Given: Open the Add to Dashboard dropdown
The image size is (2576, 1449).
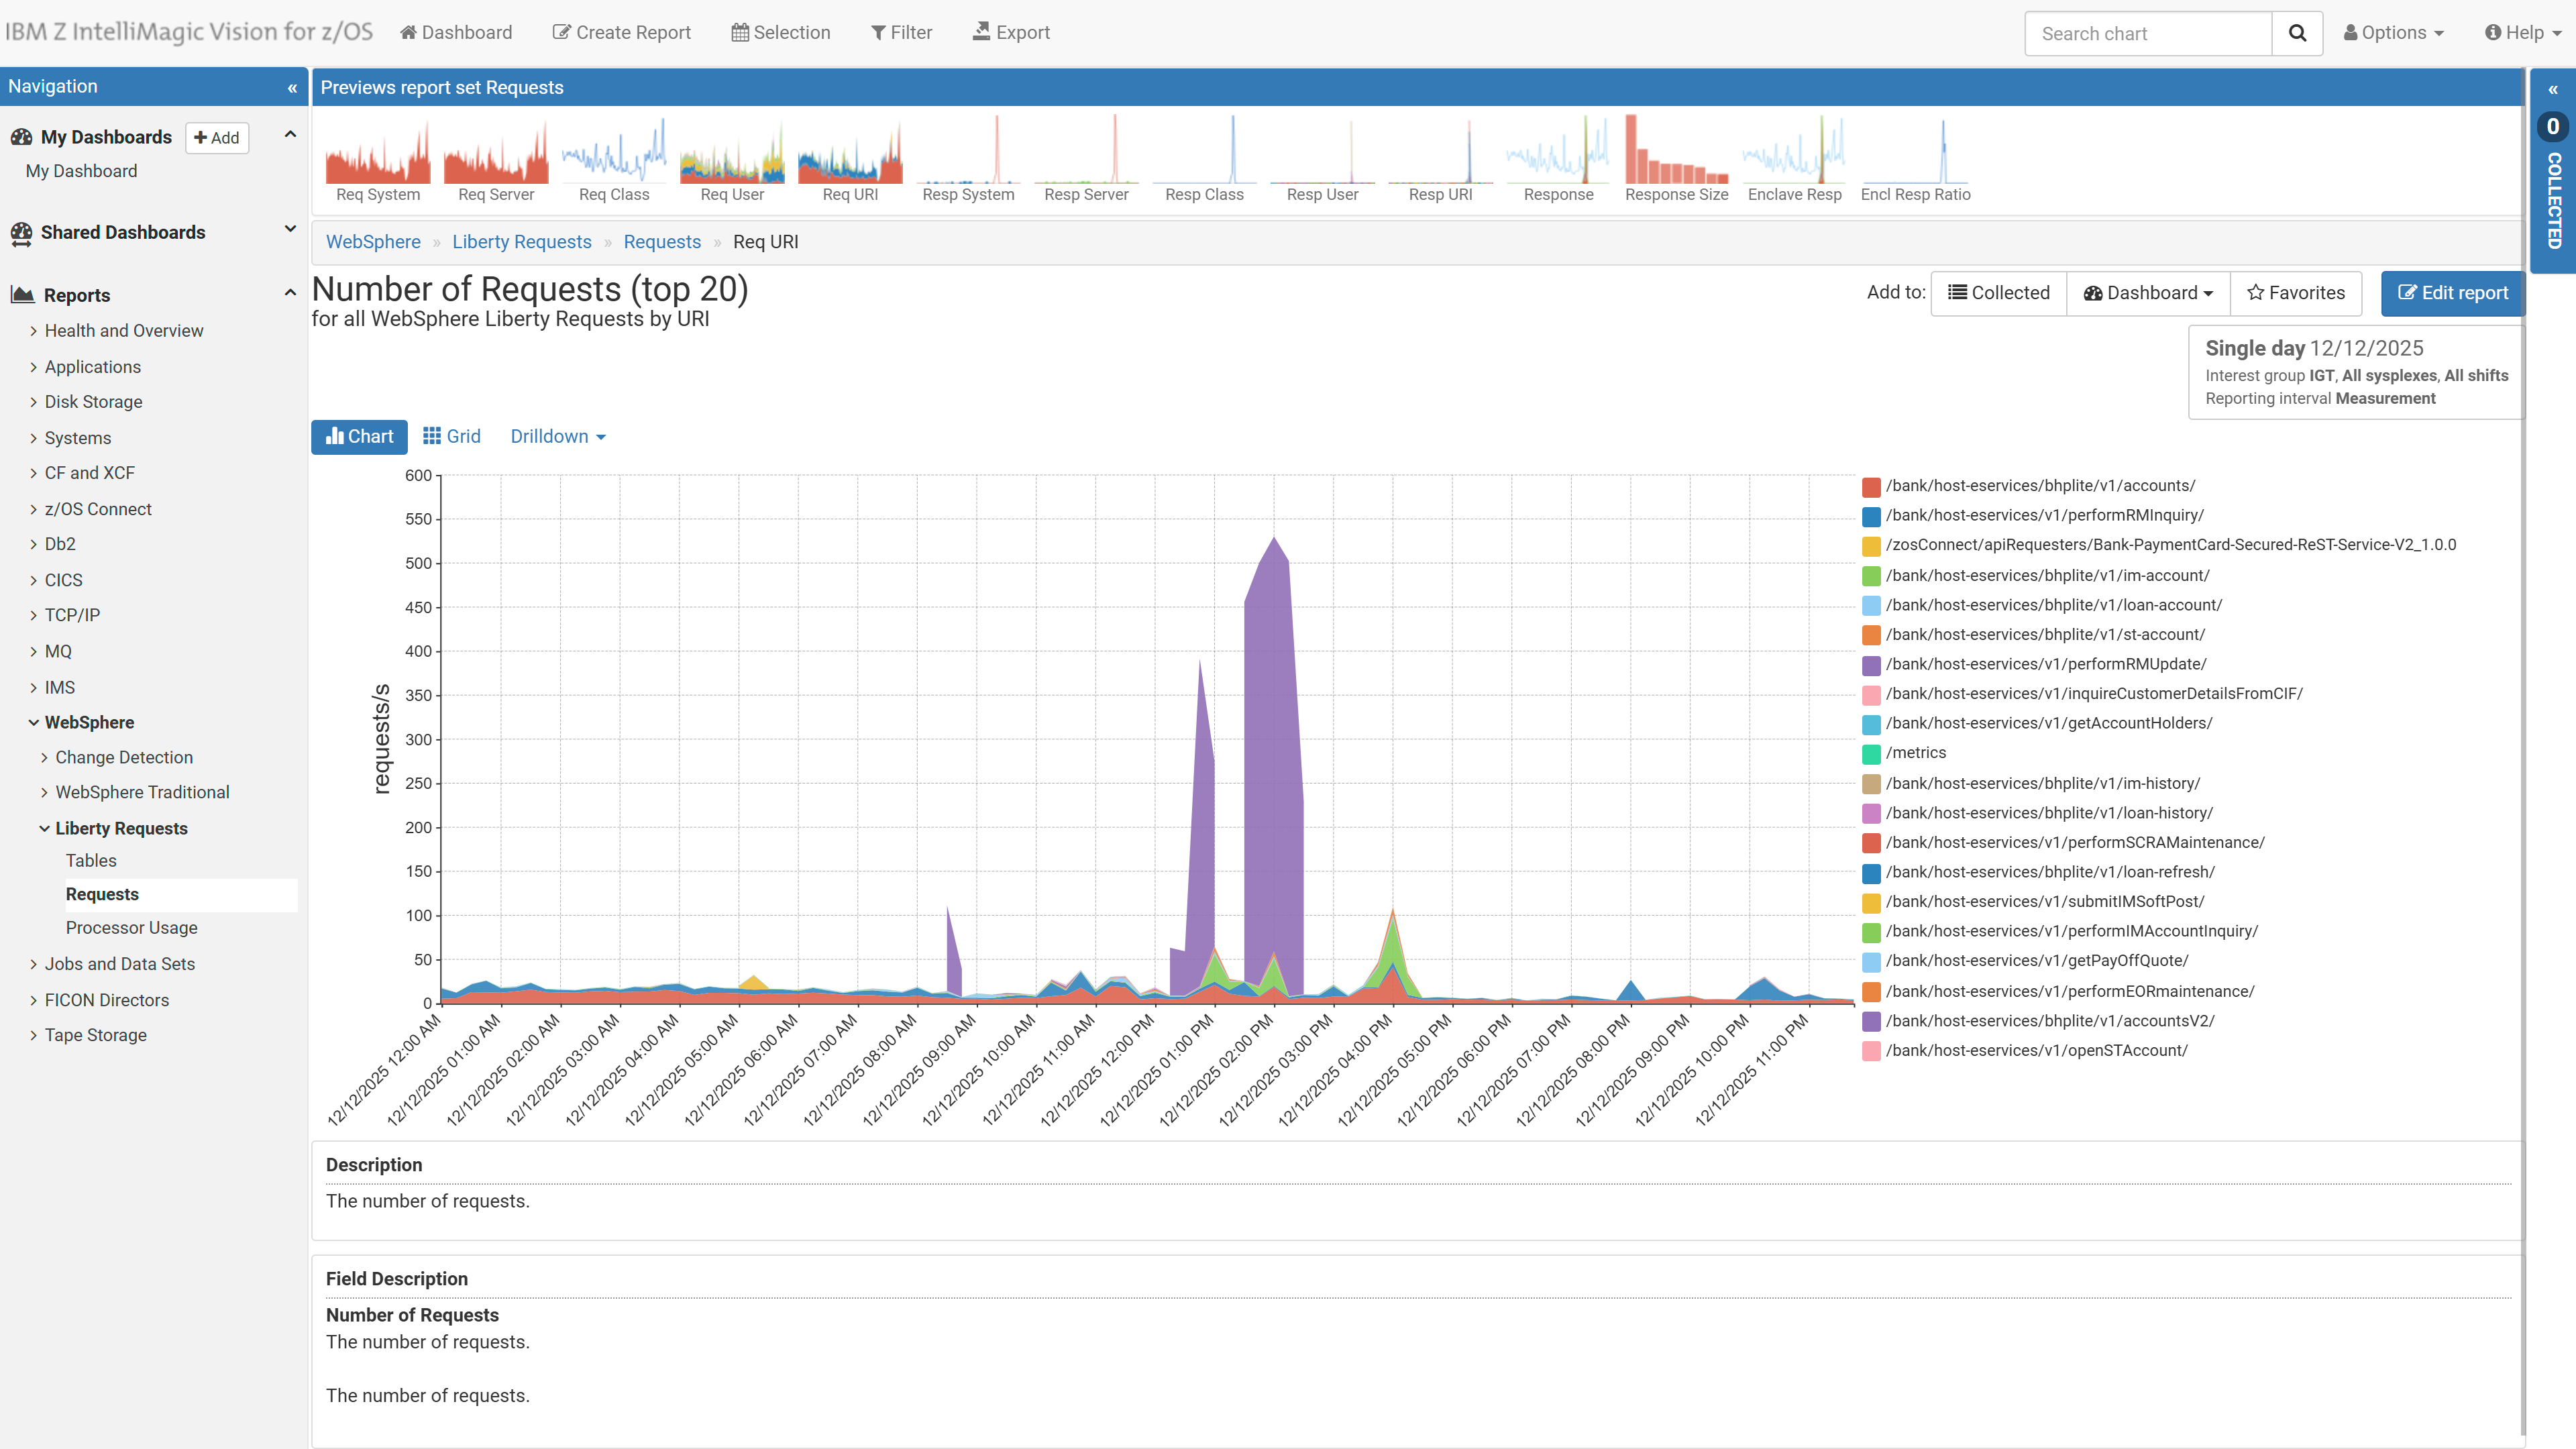Looking at the screenshot, I should click(x=2148, y=293).
